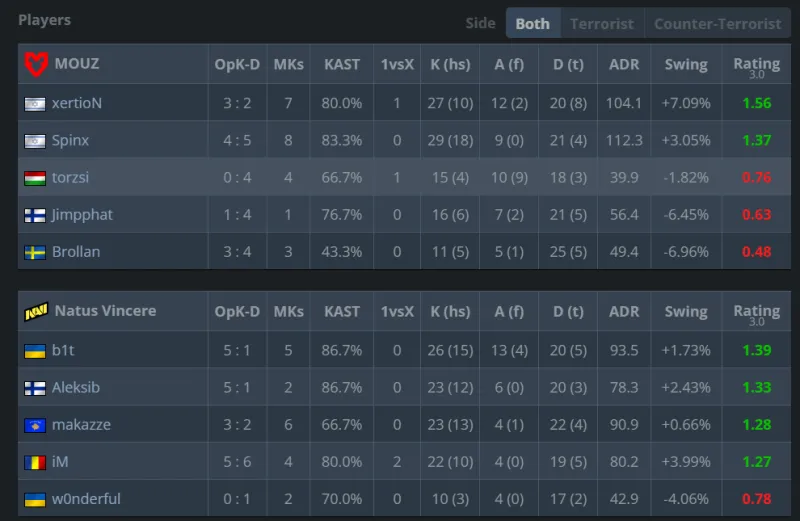This screenshot has height=521, width=800.
Task: Open w0nderful player profile link
Action: point(88,499)
